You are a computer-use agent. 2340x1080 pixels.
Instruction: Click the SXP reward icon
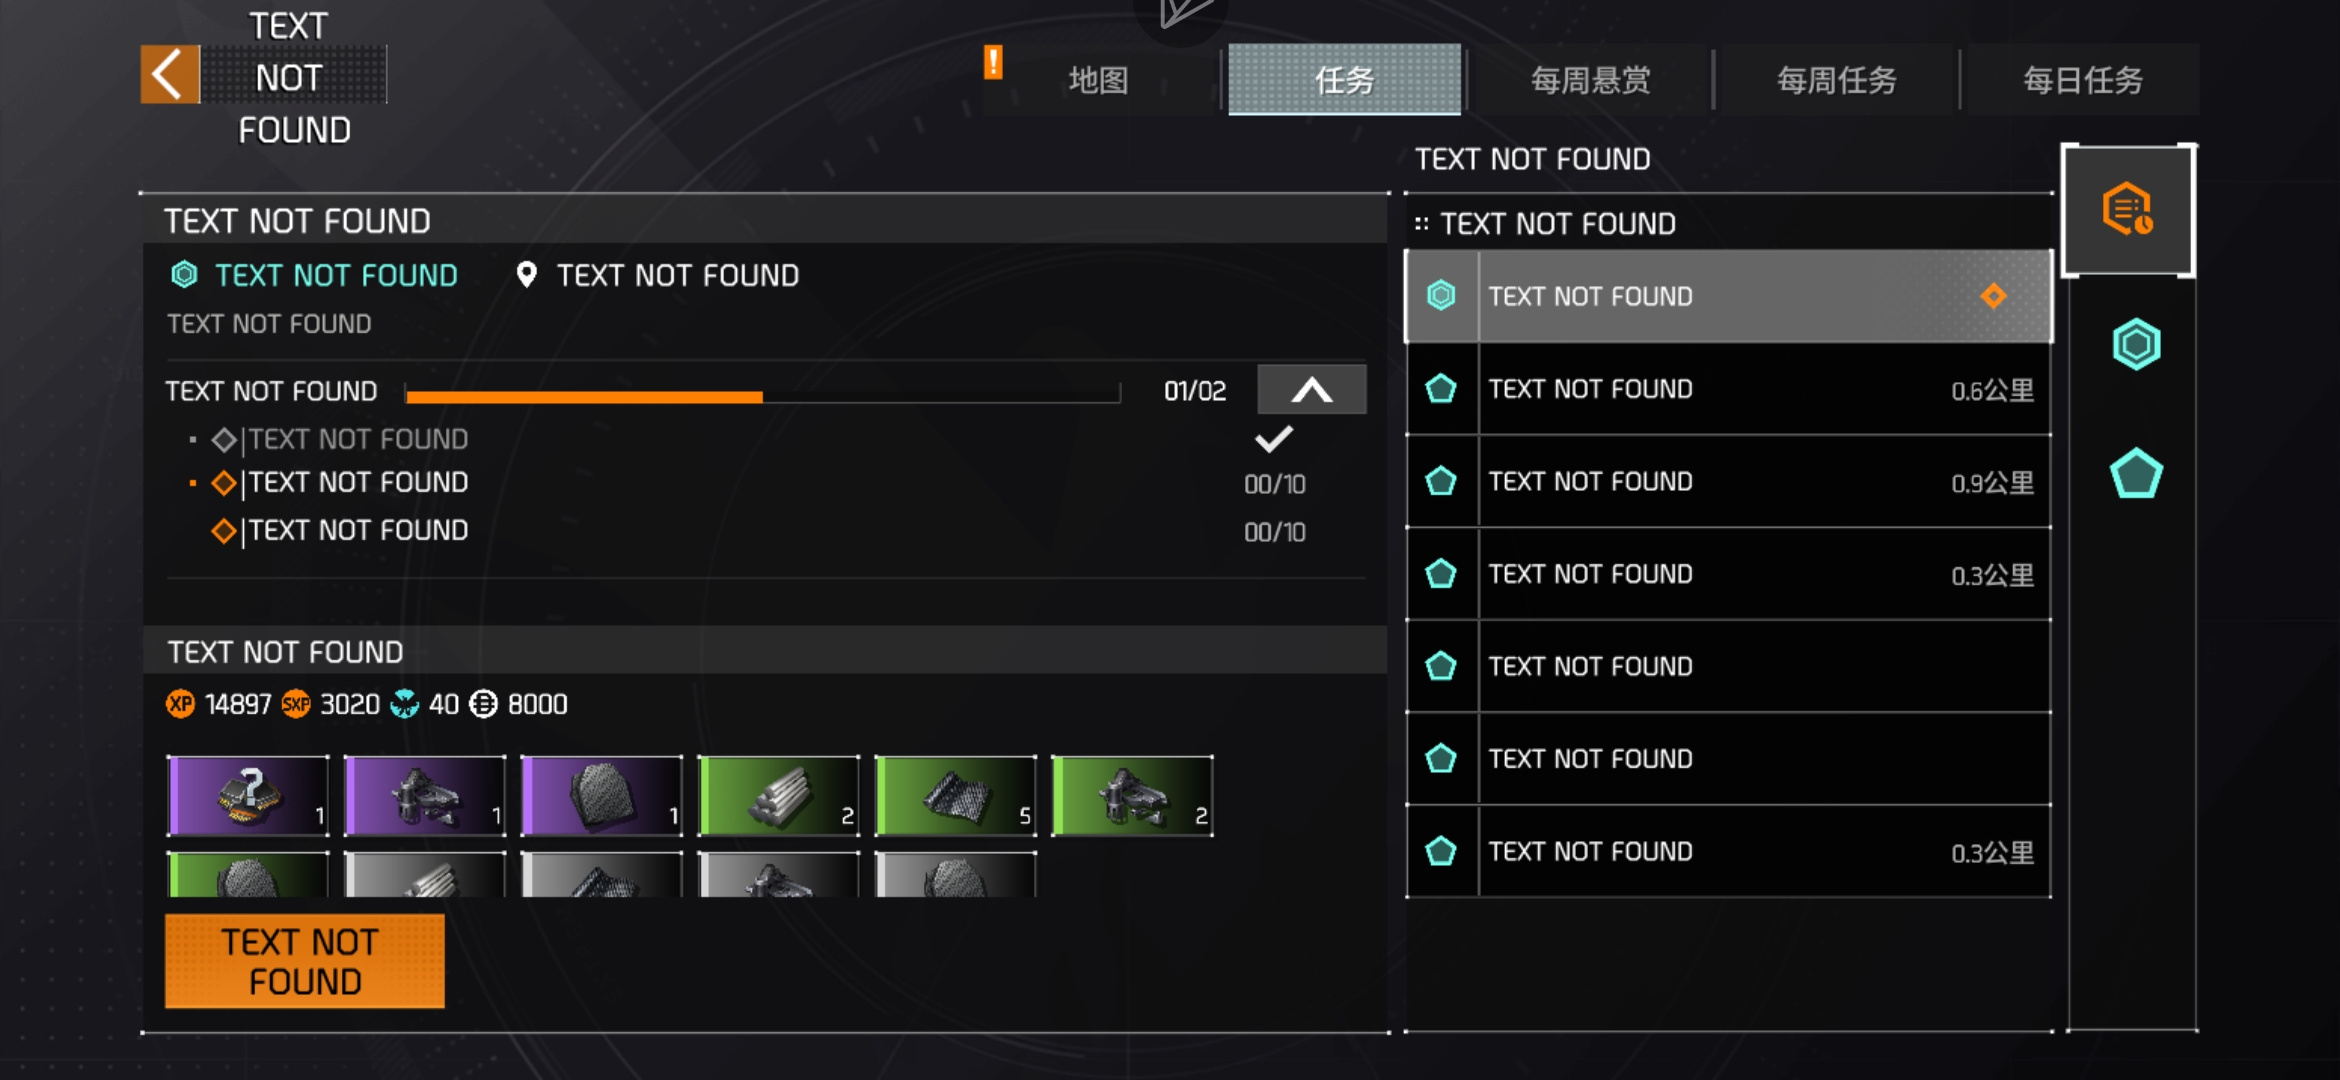(296, 704)
